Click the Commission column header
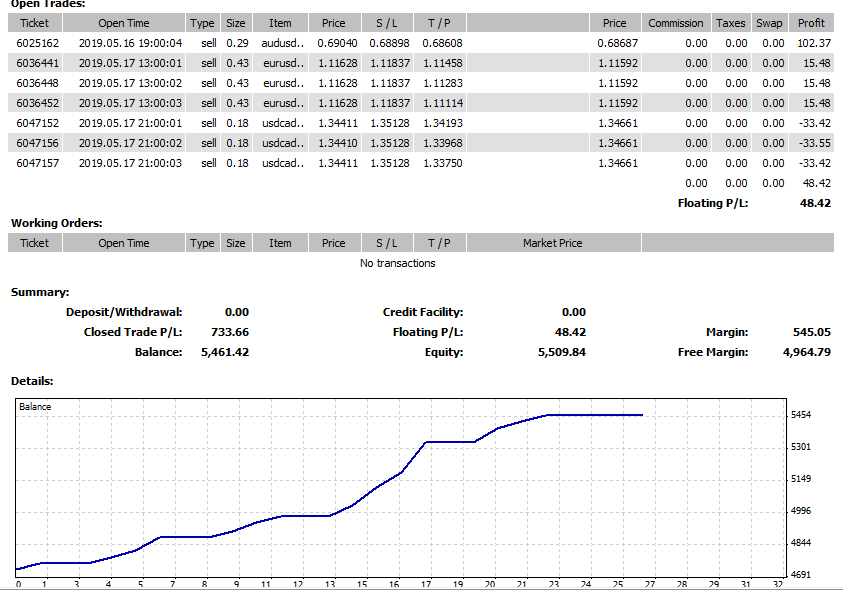The width and height of the screenshot is (843, 590). [676, 23]
